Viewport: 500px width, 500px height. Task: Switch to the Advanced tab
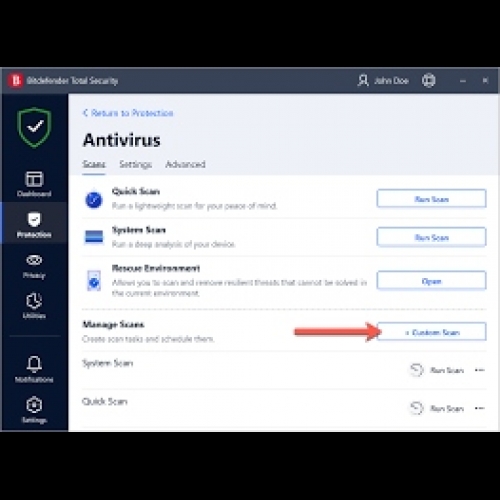(185, 164)
